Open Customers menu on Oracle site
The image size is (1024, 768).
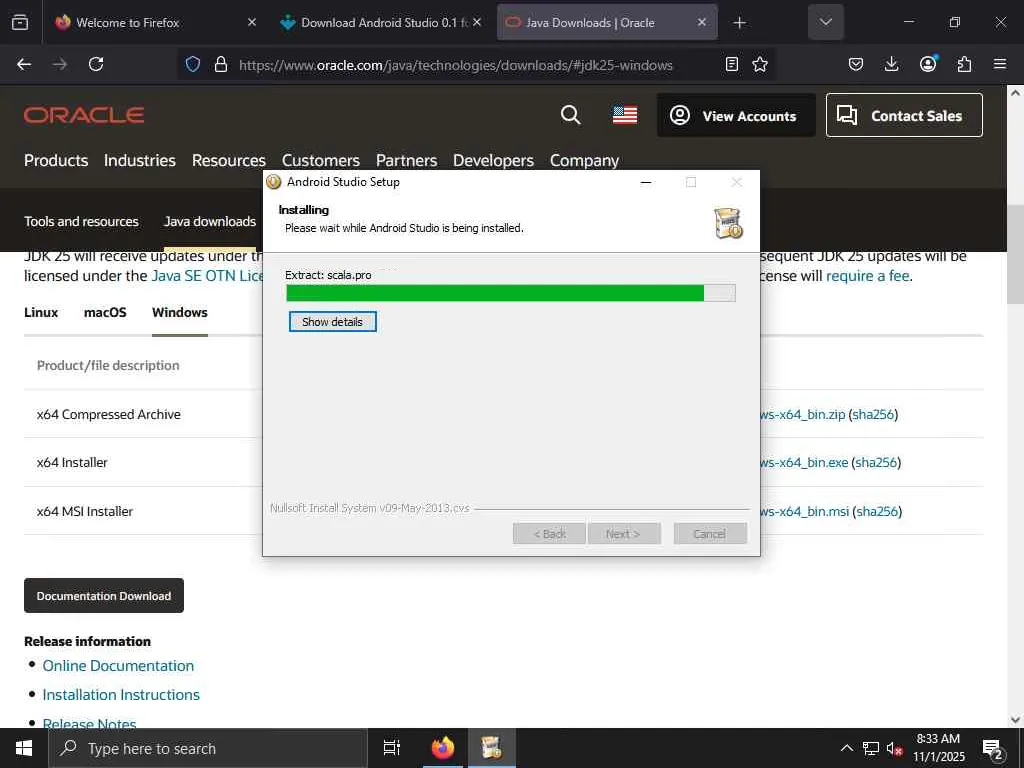coord(321,160)
